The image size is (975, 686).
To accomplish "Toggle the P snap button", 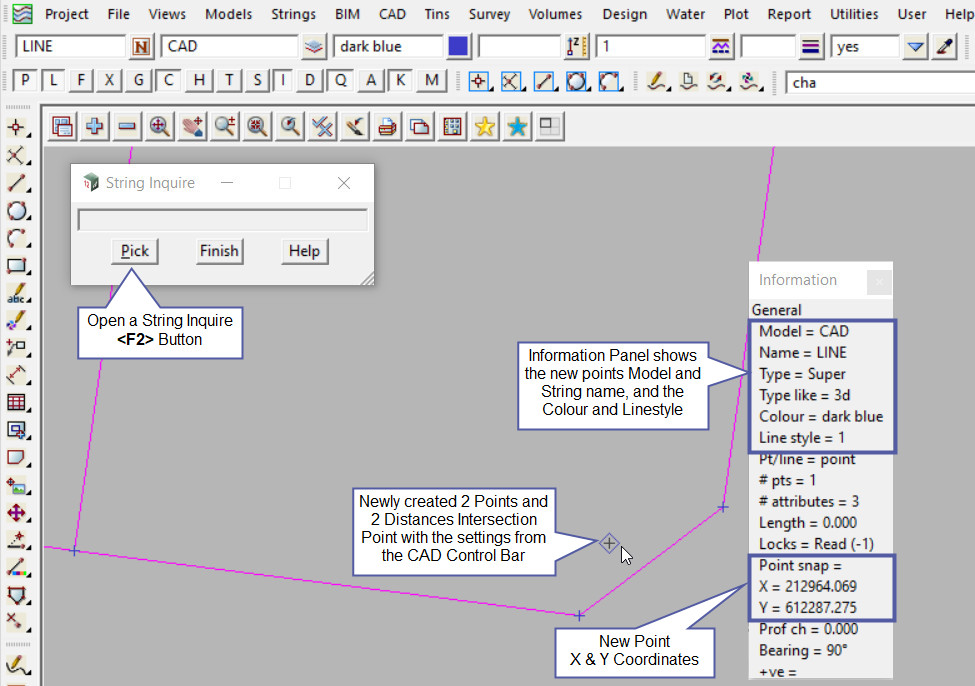I will 25,81.
